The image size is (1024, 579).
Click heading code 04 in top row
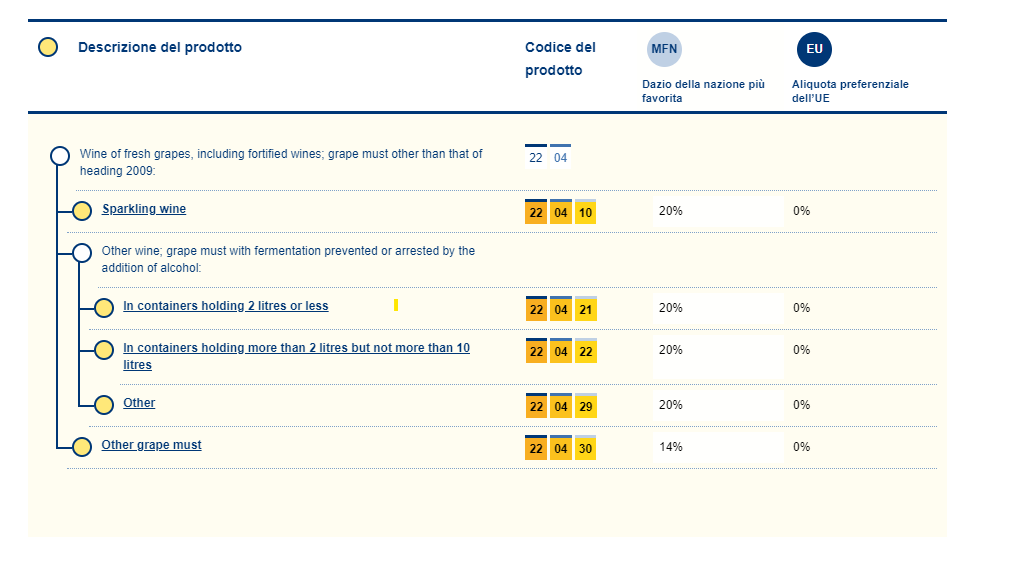point(561,158)
